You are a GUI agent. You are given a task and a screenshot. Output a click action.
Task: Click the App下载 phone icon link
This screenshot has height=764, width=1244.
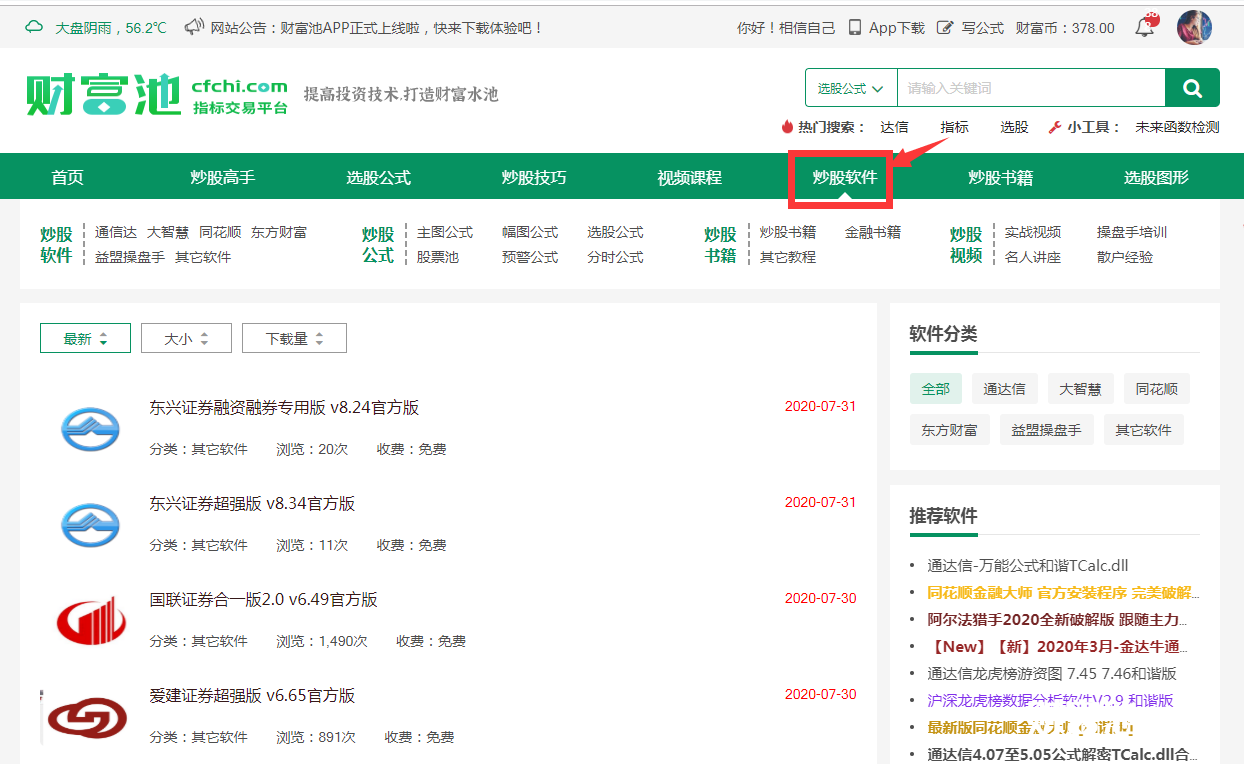click(x=886, y=28)
